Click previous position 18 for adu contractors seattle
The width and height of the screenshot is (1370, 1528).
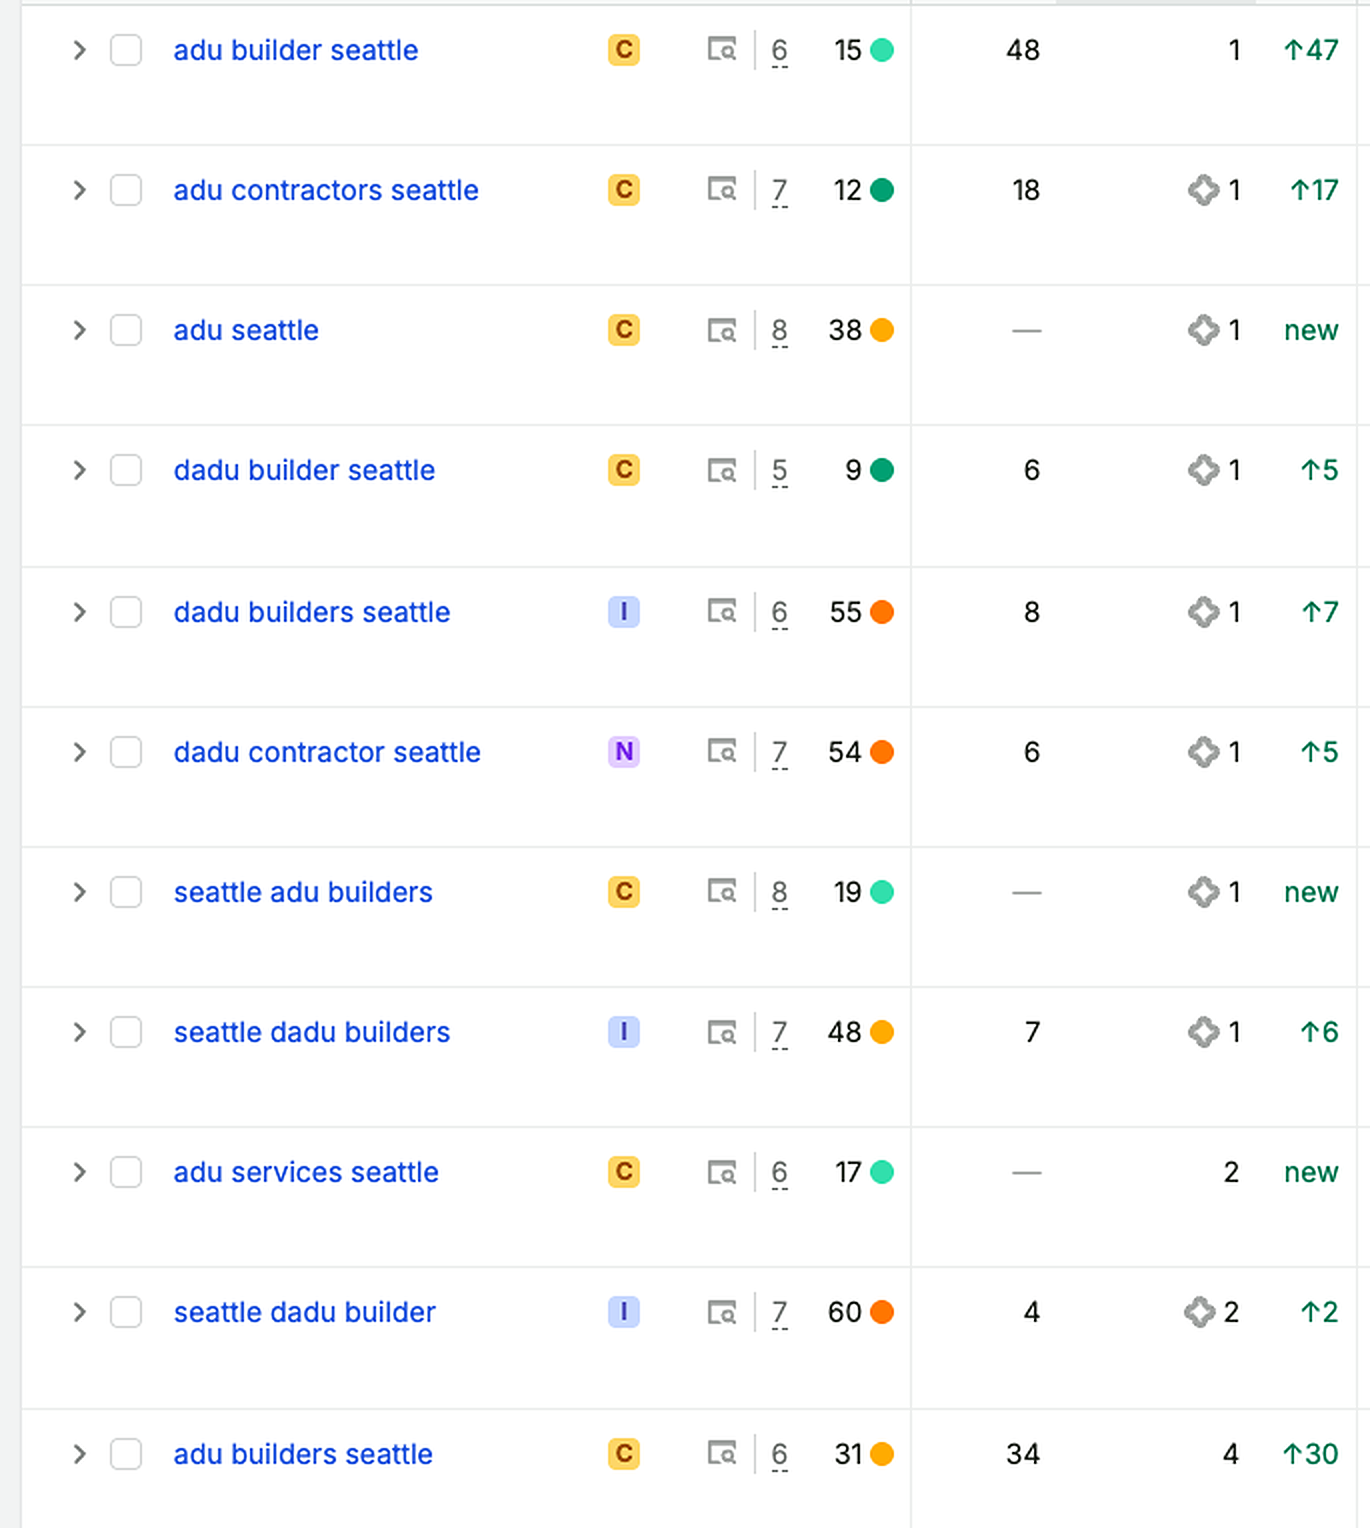(x=1026, y=190)
